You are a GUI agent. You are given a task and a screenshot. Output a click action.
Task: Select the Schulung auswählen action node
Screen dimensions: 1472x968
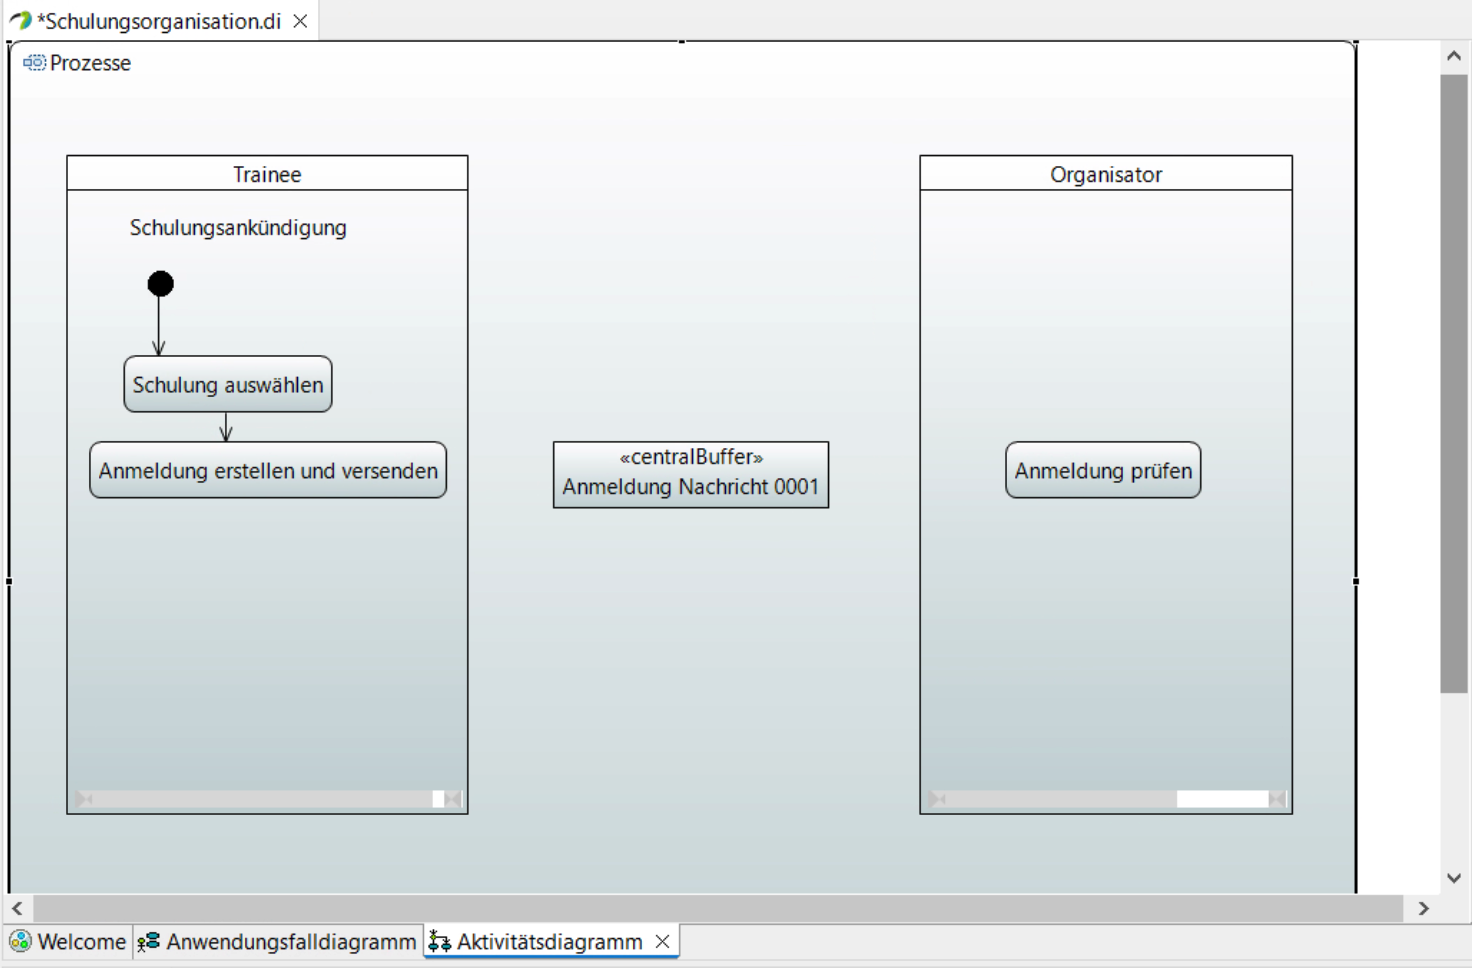click(228, 385)
